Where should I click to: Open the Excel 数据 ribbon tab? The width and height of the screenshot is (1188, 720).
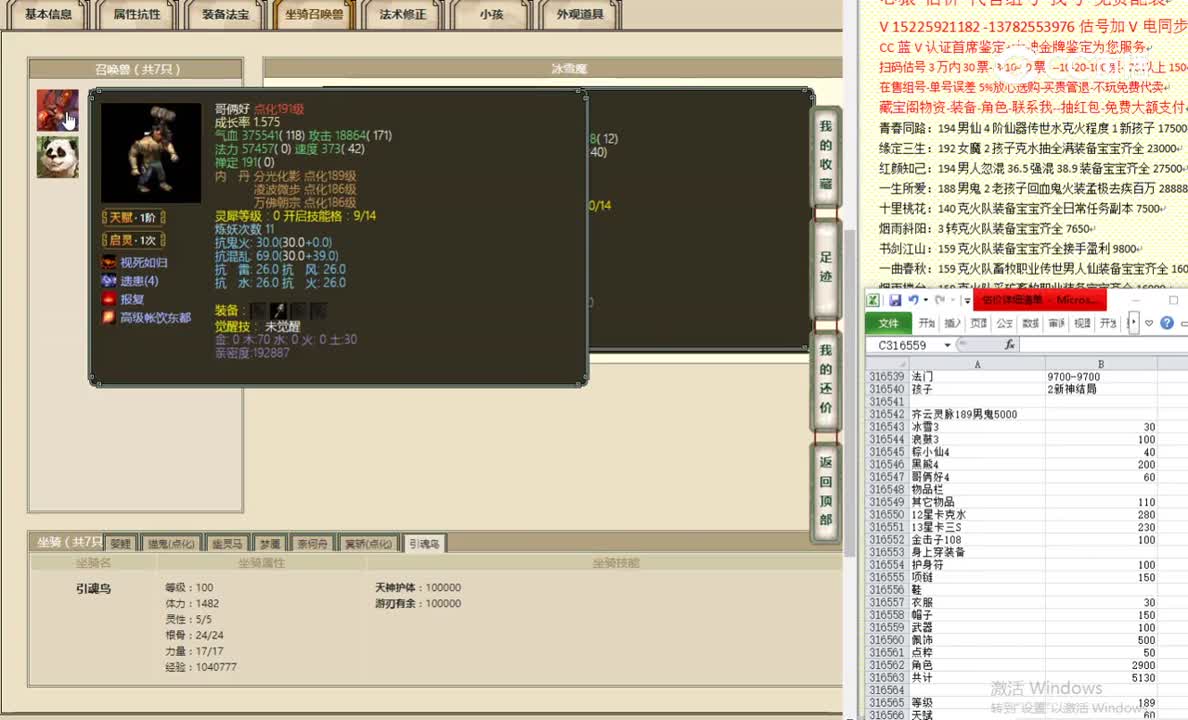(x=1030, y=323)
